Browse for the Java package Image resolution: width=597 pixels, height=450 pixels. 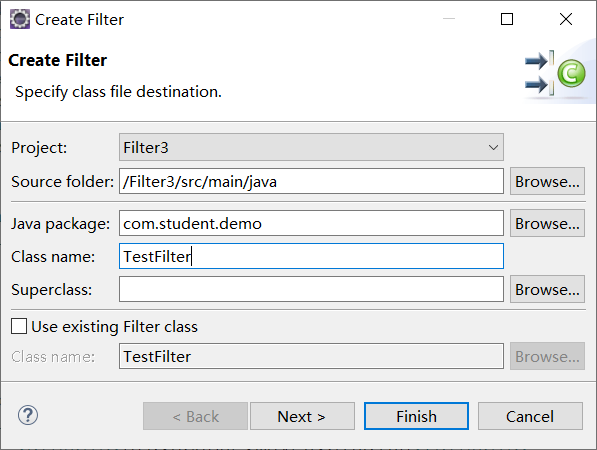click(x=547, y=223)
